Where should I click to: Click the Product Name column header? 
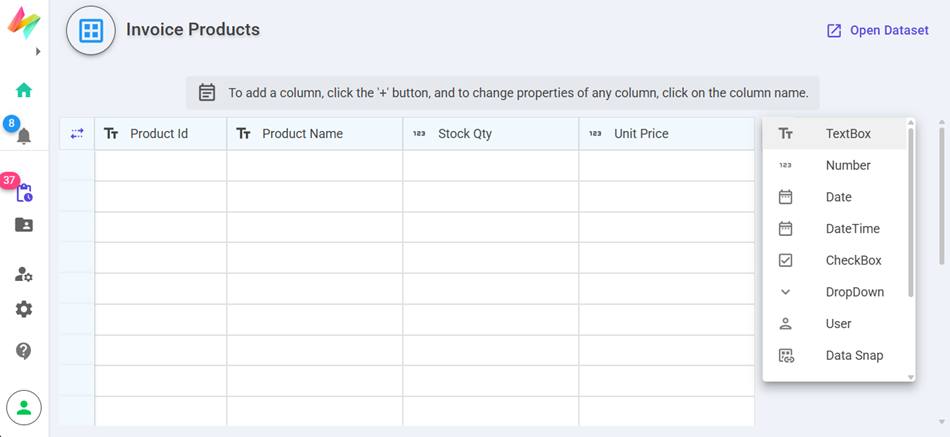(302, 134)
